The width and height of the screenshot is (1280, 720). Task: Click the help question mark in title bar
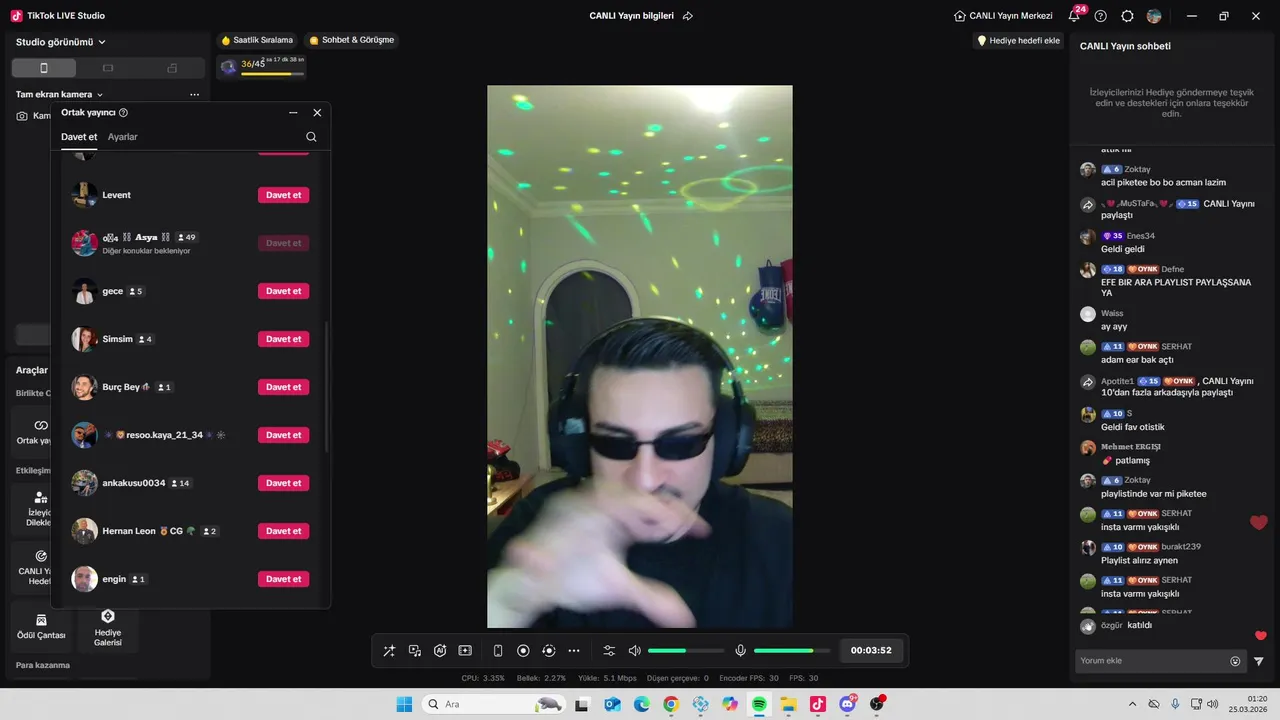pos(1101,16)
